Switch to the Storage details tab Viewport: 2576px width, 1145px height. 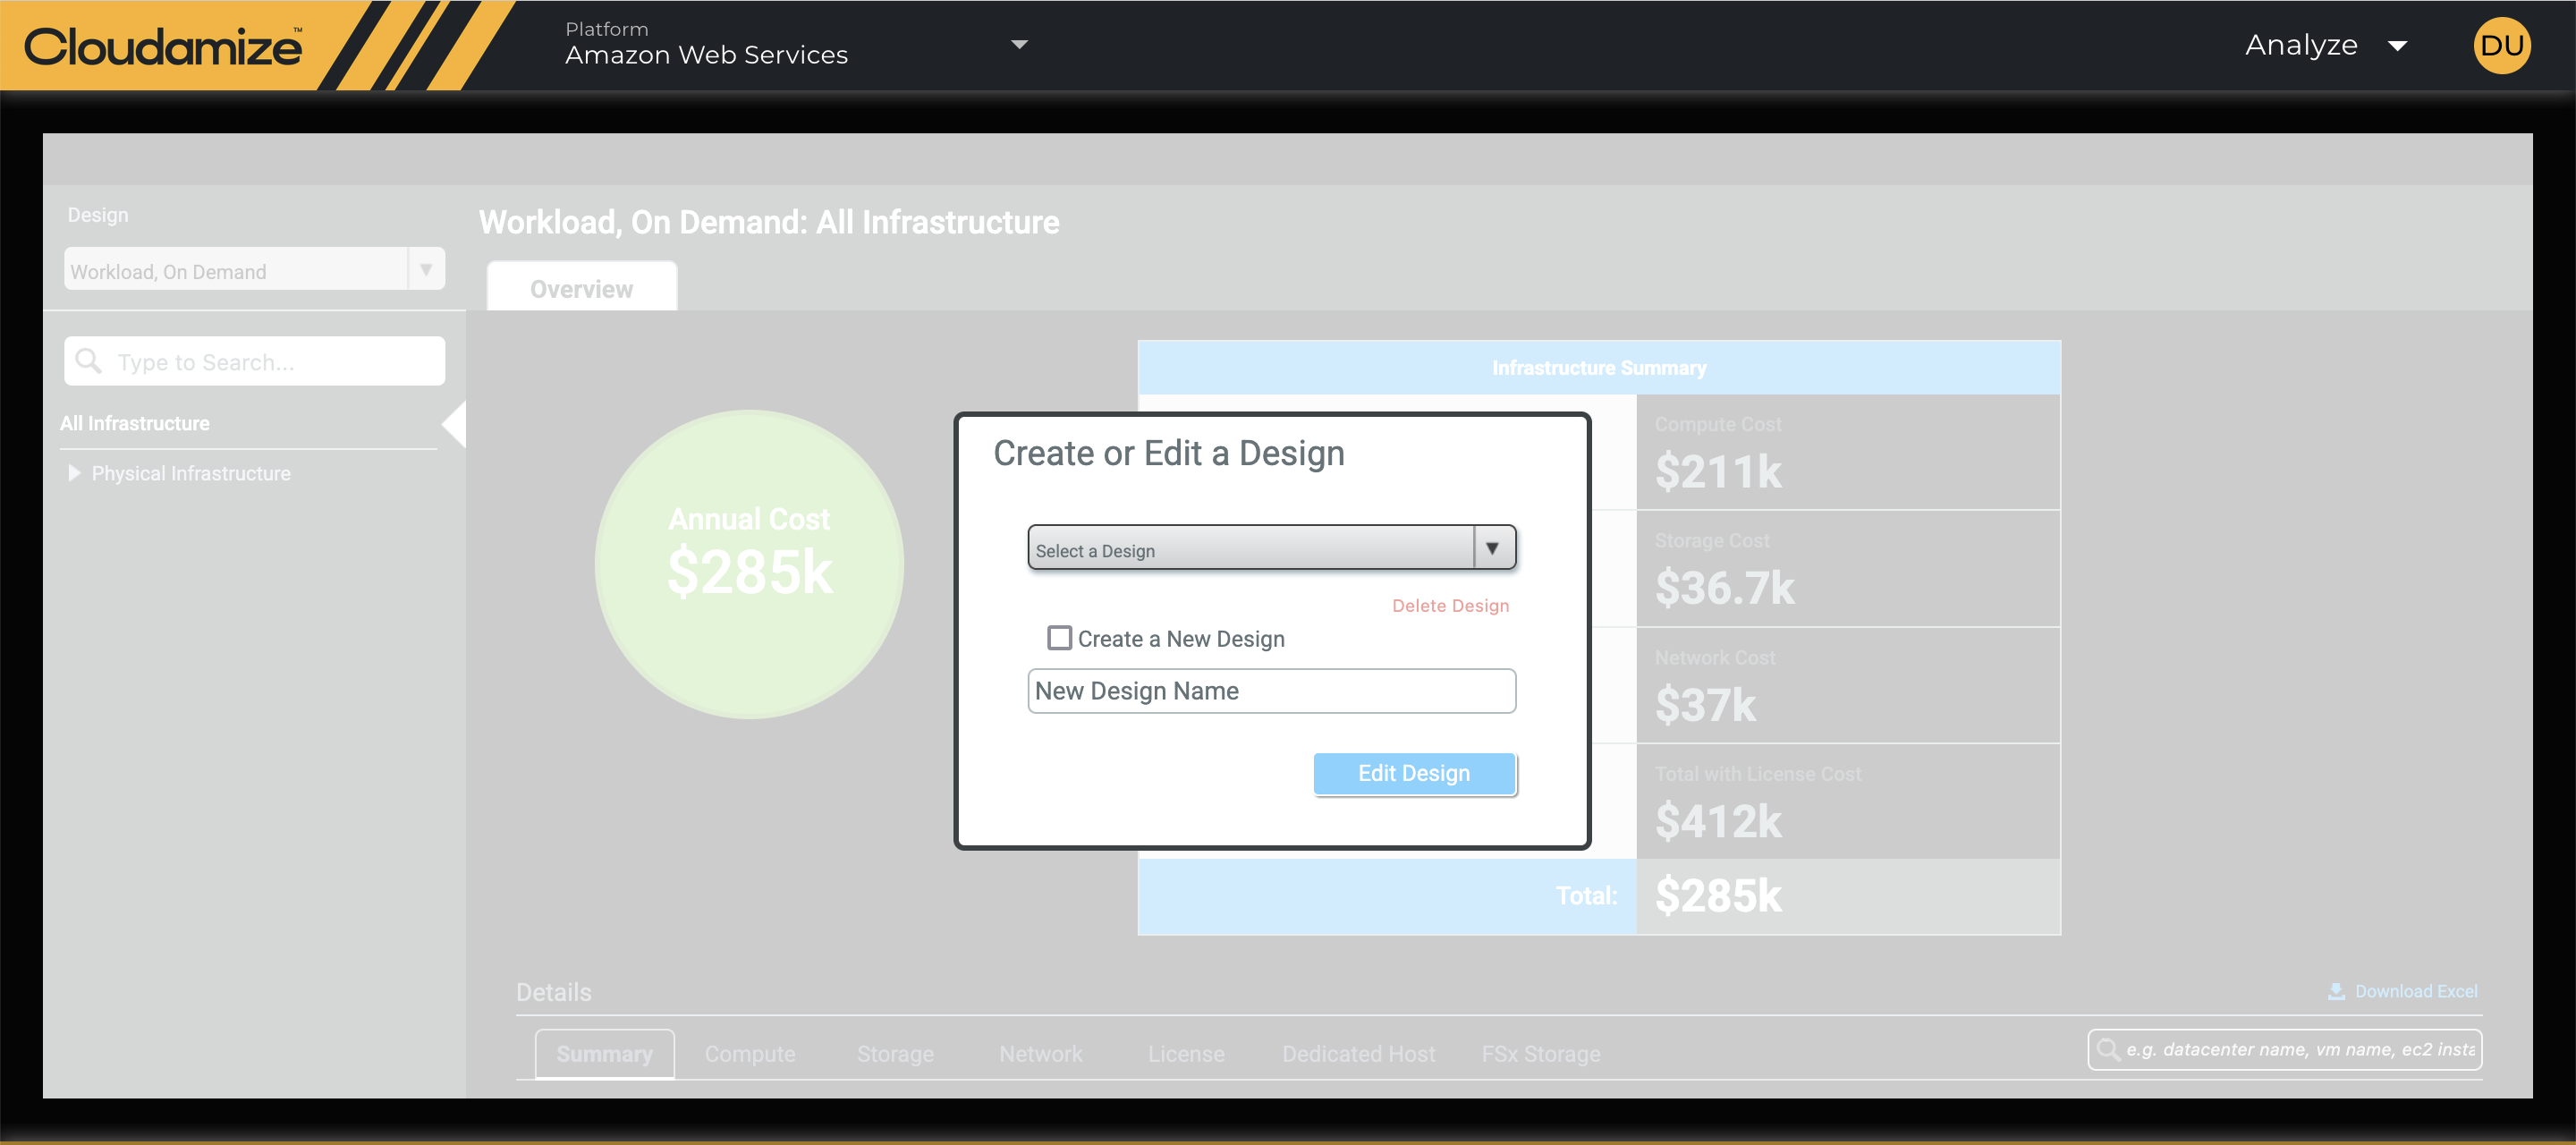point(894,1054)
